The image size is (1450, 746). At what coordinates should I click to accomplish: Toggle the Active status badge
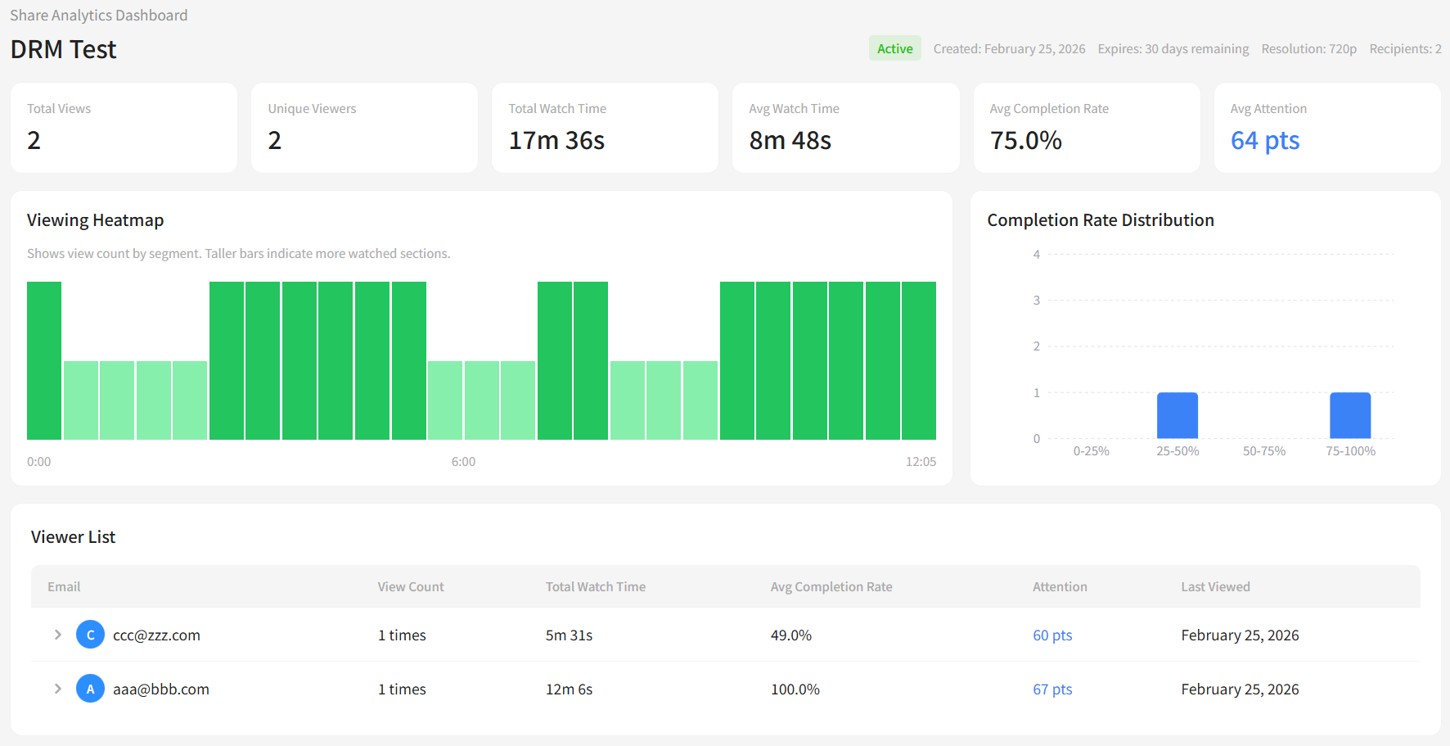(894, 47)
